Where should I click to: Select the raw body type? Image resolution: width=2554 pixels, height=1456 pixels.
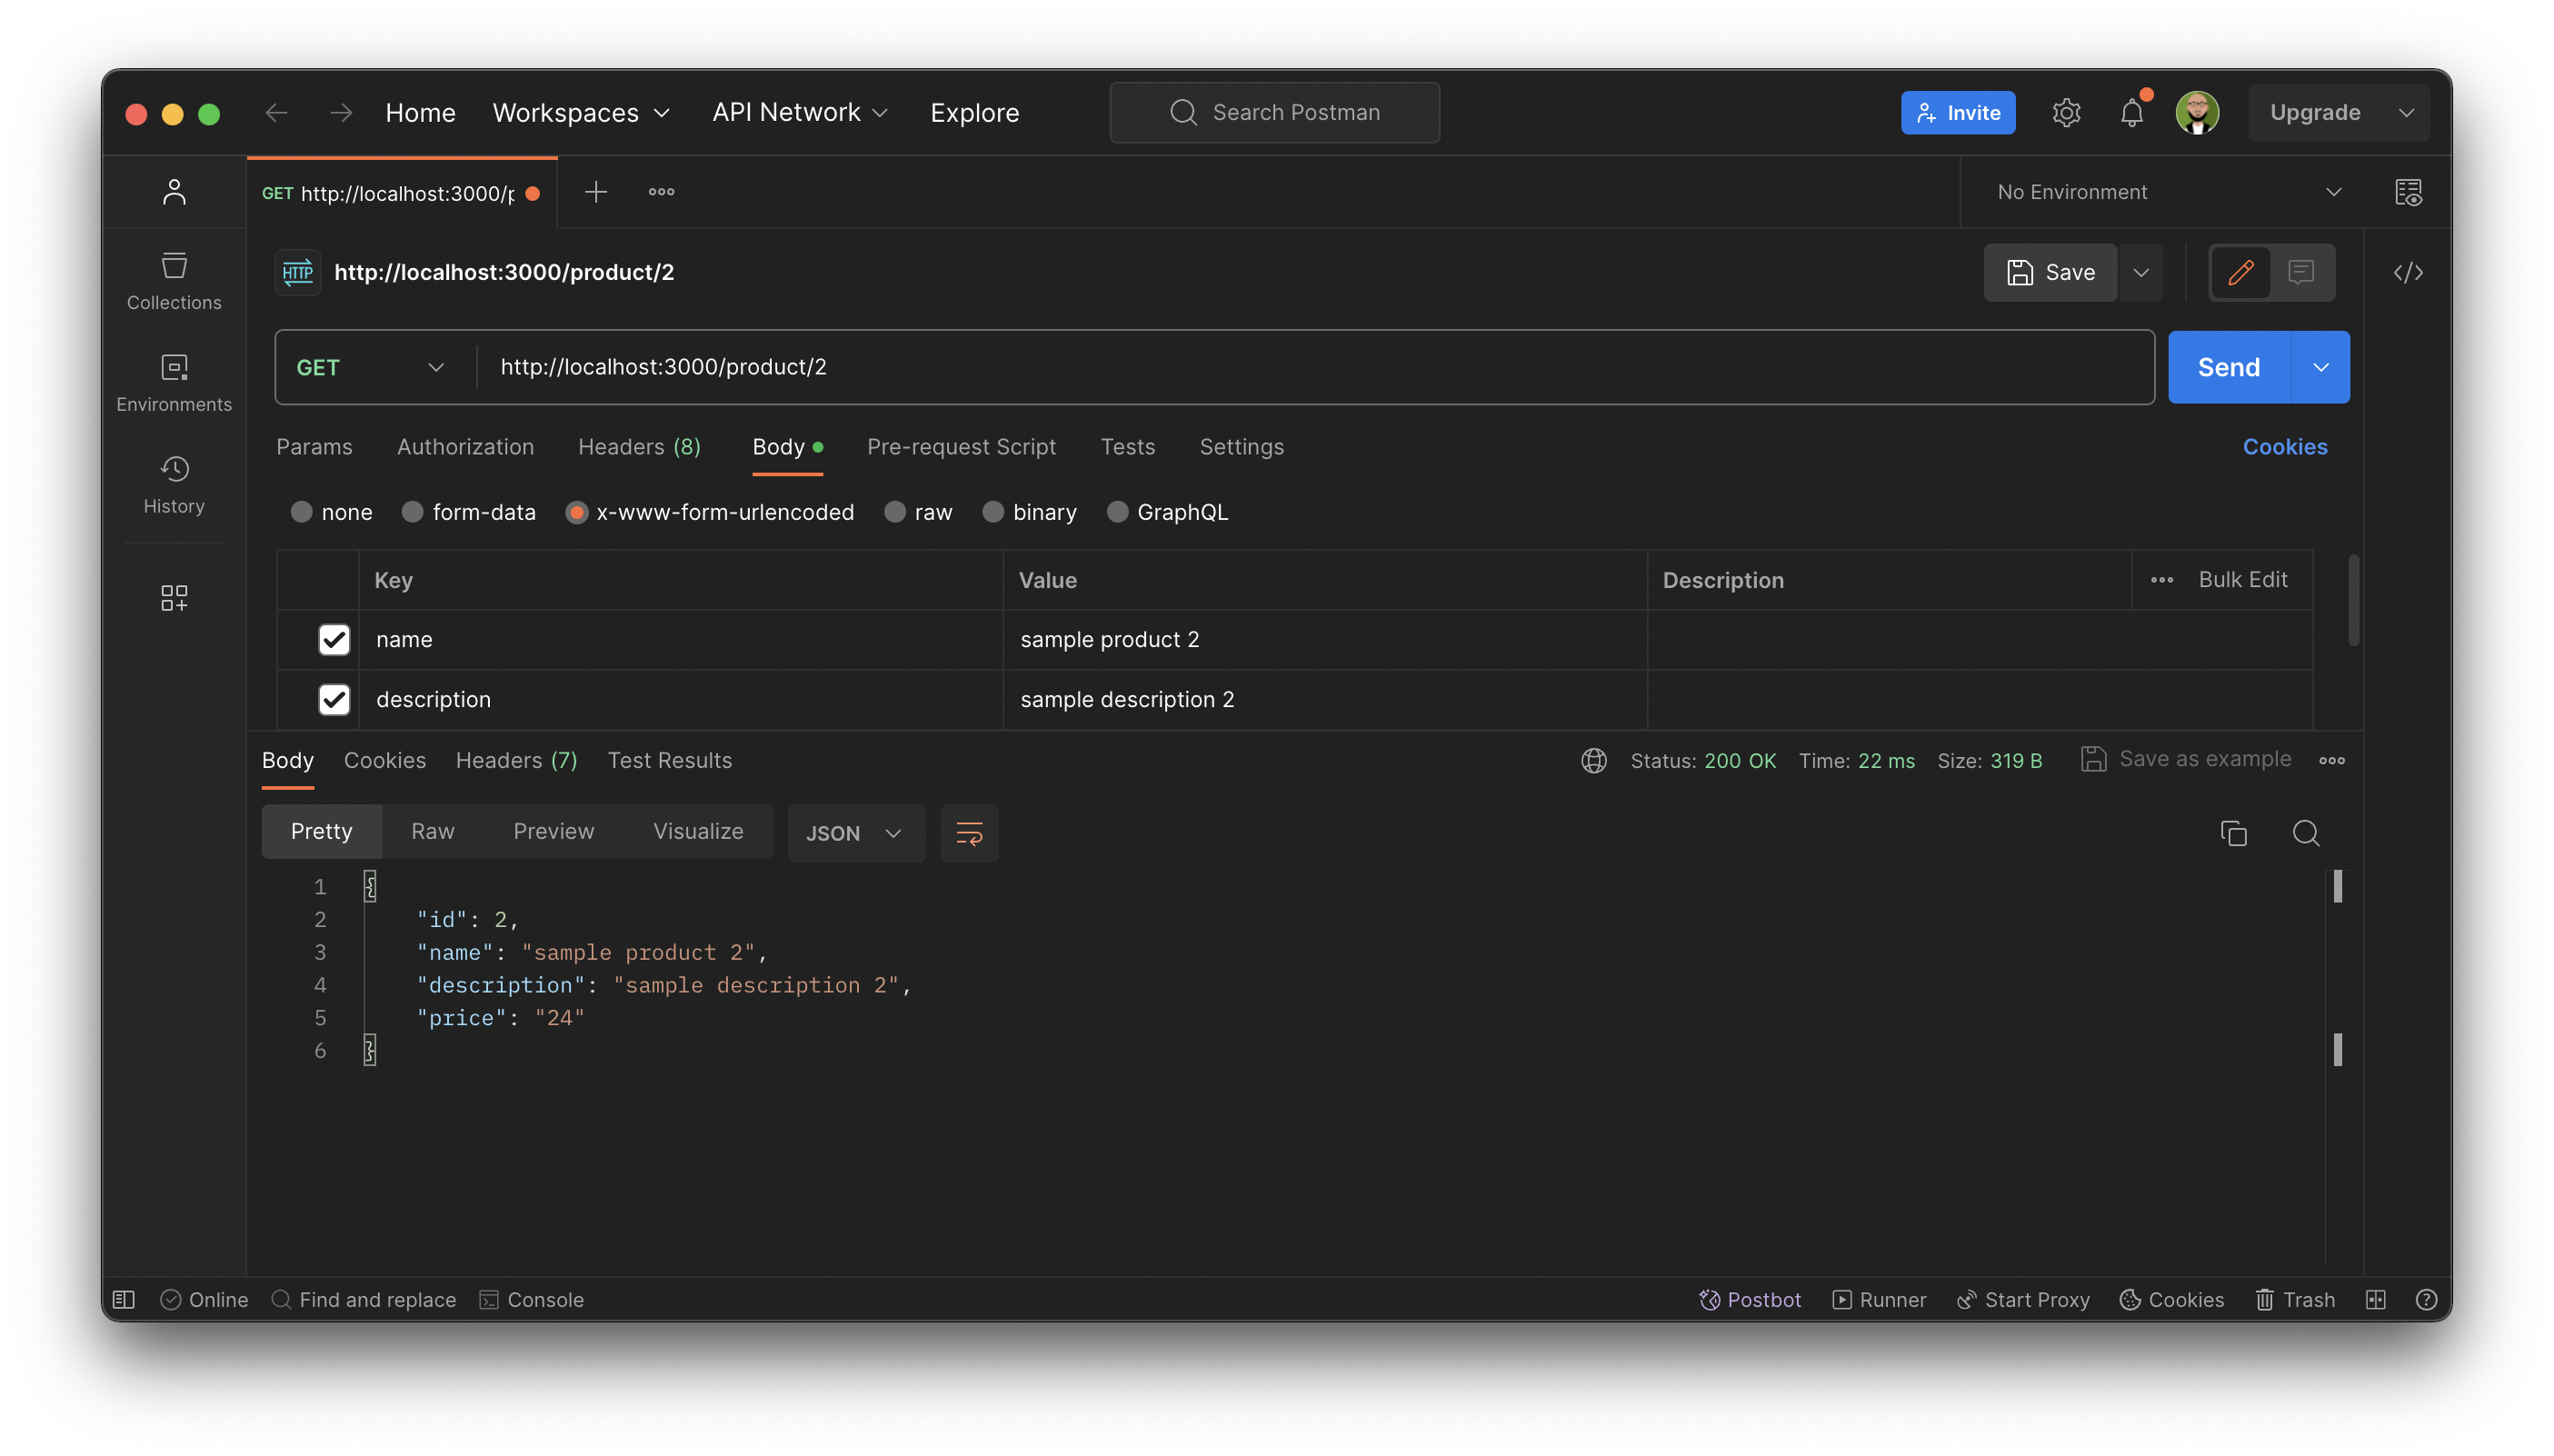click(x=895, y=511)
